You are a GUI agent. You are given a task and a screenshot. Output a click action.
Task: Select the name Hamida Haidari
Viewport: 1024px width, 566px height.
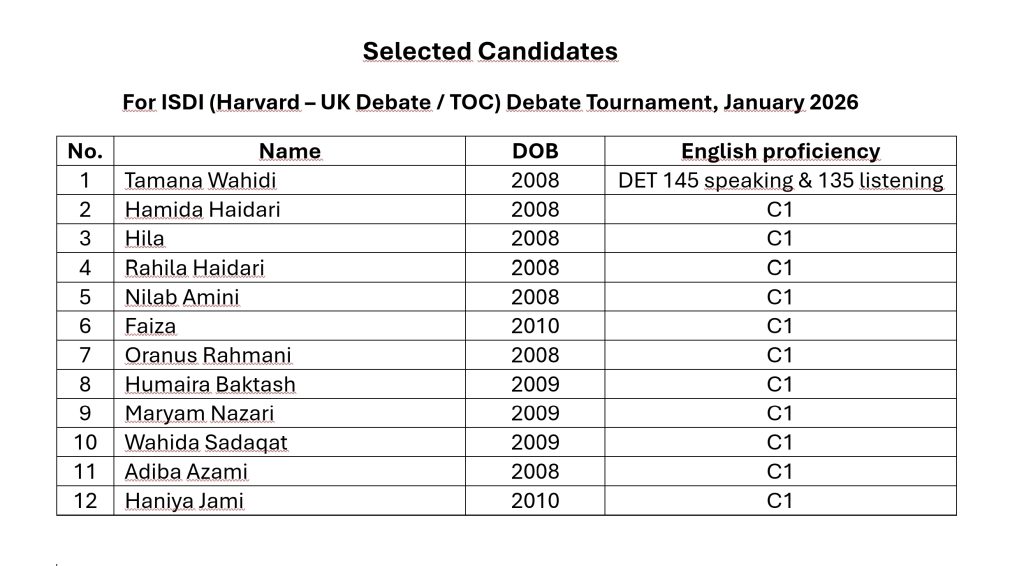(202, 210)
